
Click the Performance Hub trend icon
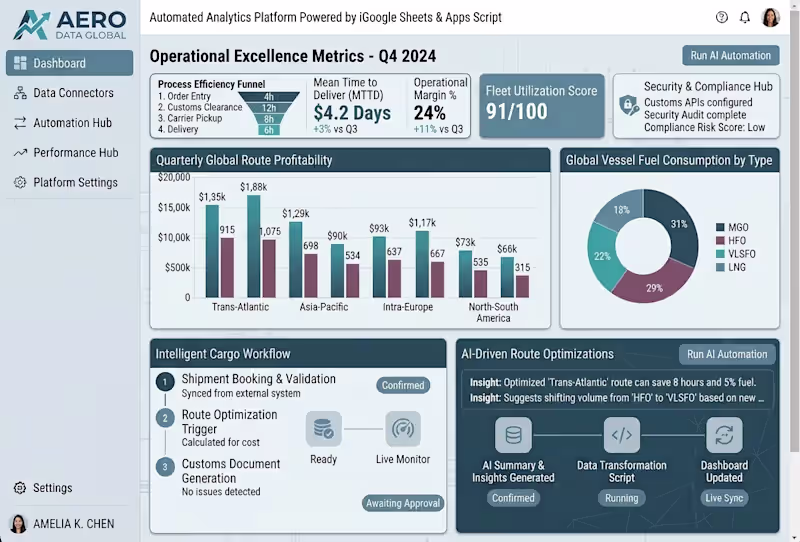point(20,153)
